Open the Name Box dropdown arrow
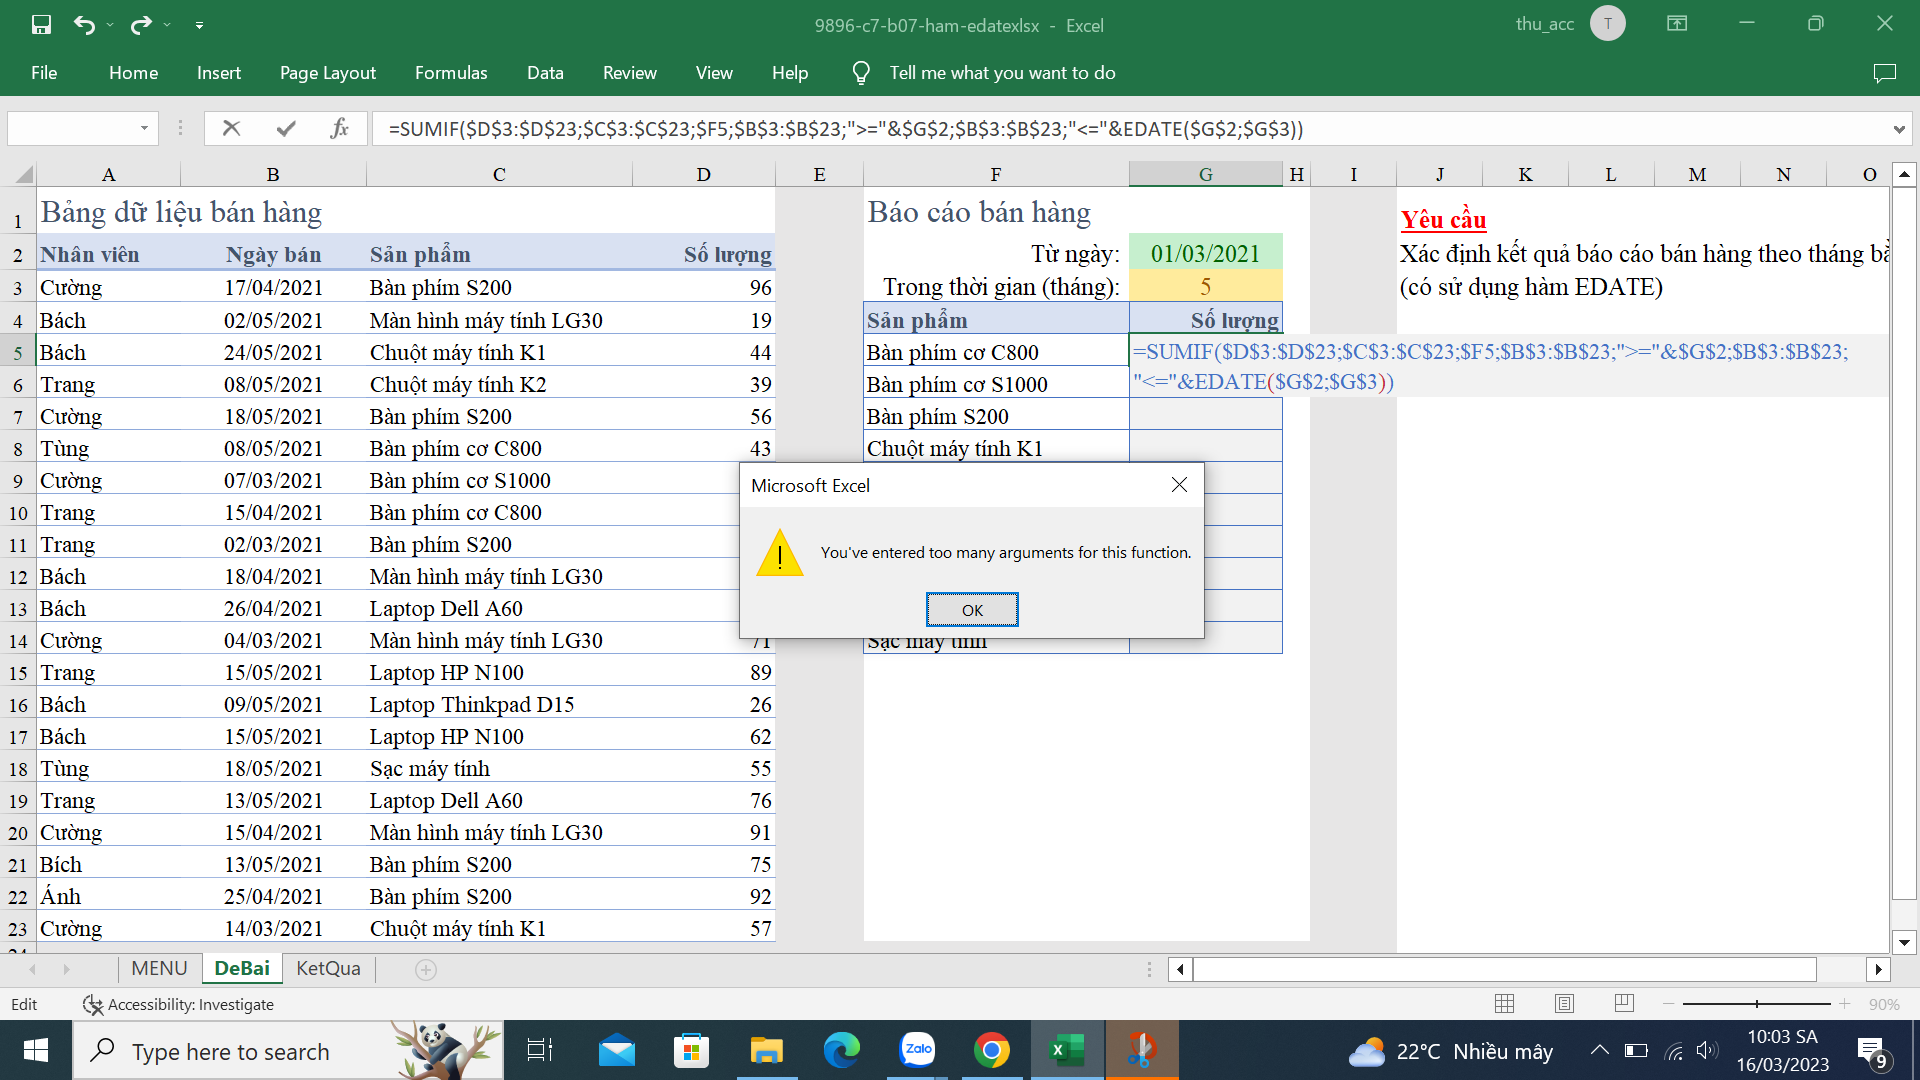The width and height of the screenshot is (1920, 1080). point(144,128)
